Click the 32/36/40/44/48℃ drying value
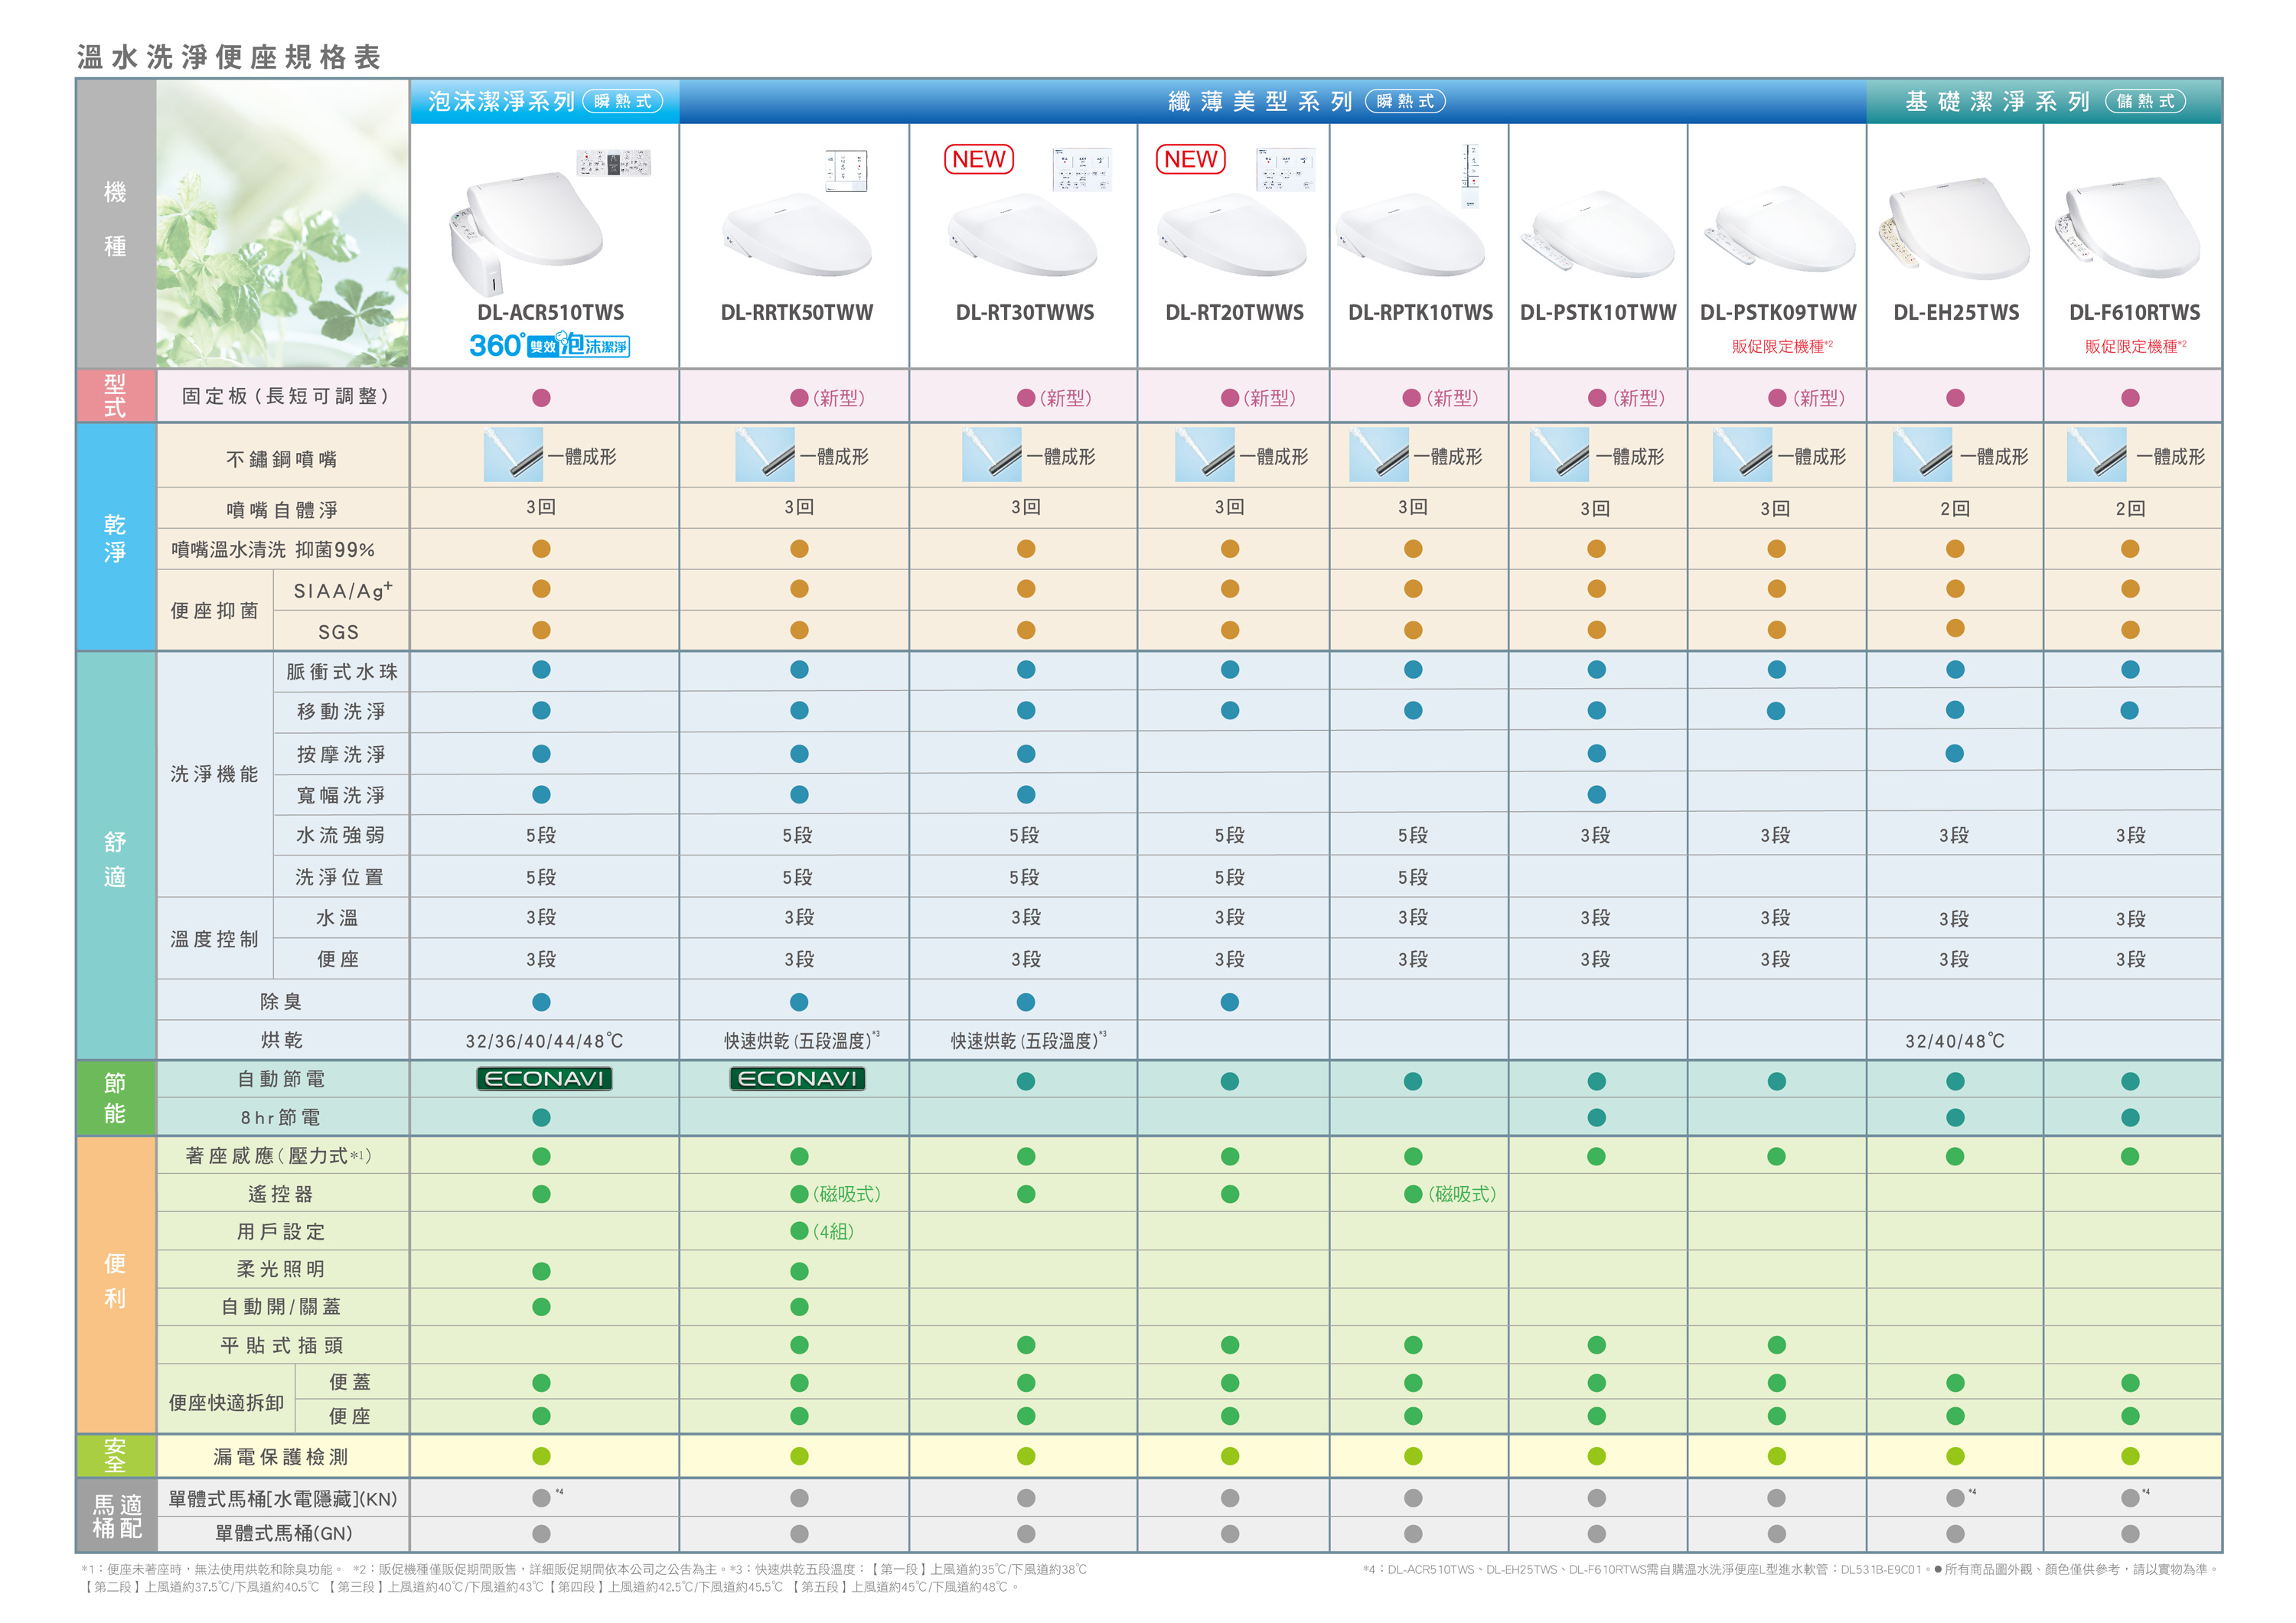The width and height of the screenshot is (2296, 1623). [x=544, y=1041]
